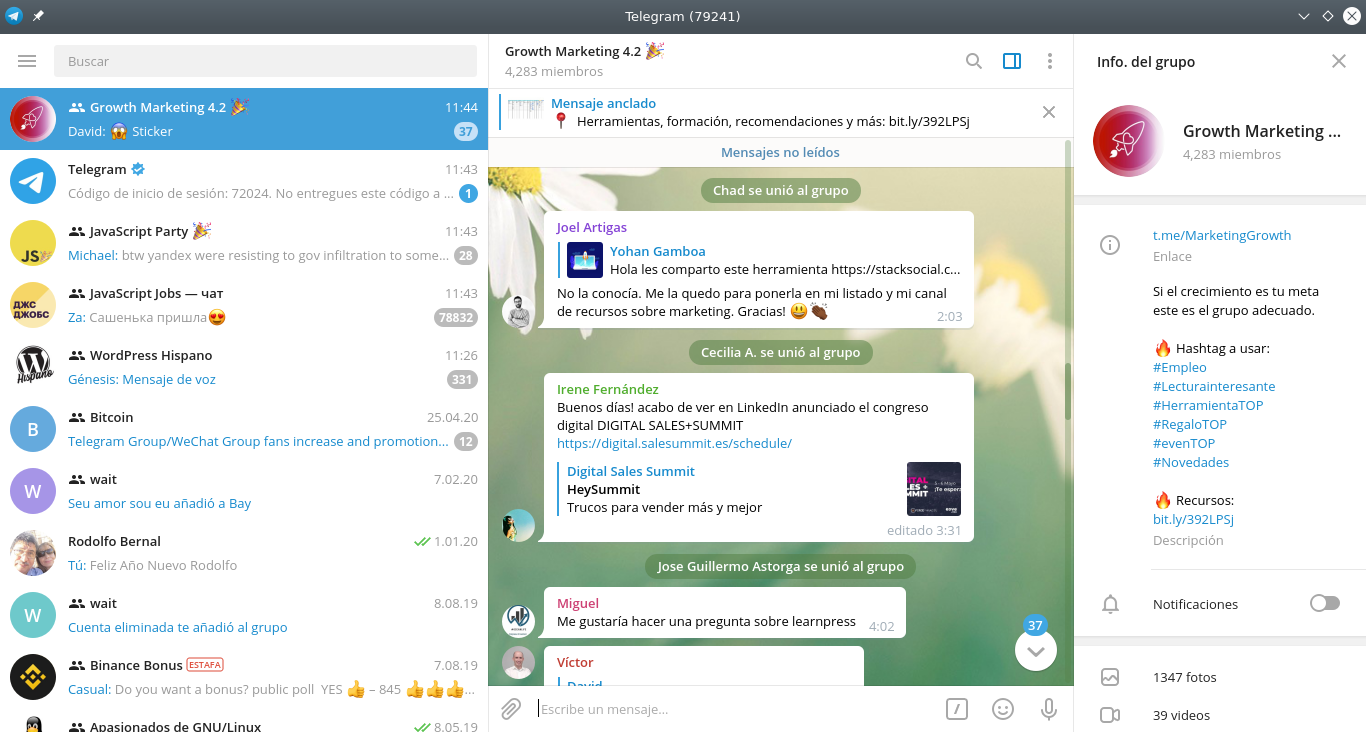Click the Telegram app icon in title bar
The width and height of the screenshot is (1366, 732).
[x=13, y=16]
